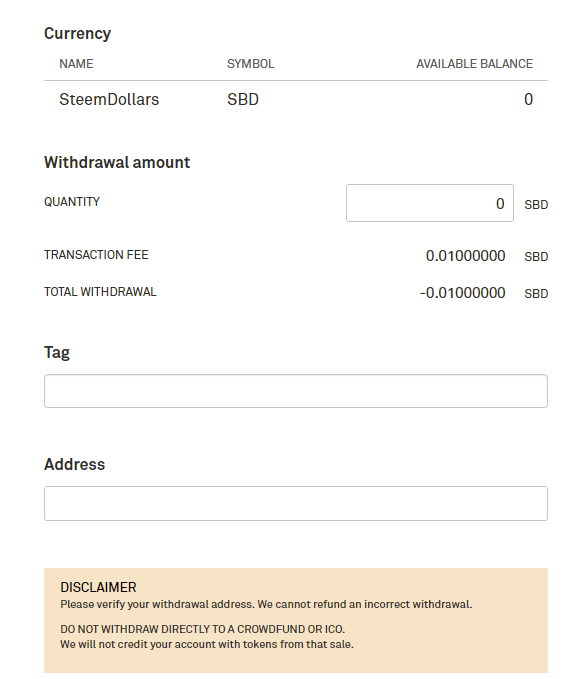Click the NAME column header
Screen dimensions: 579x679
pyautogui.click(x=76, y=64)
